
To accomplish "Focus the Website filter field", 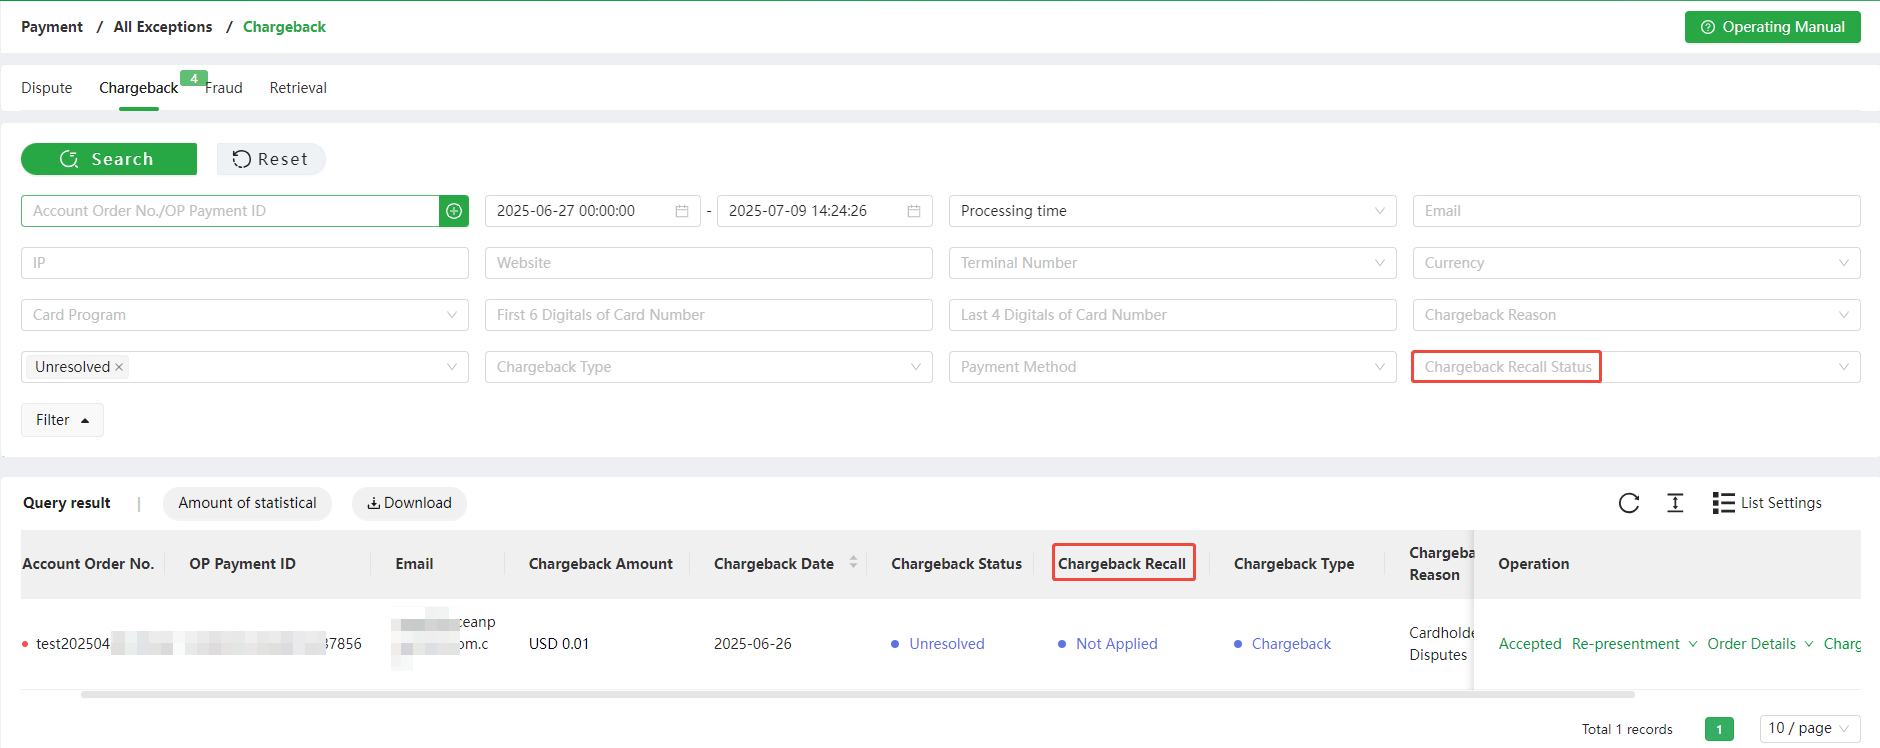I will click(x=708, y=263).
